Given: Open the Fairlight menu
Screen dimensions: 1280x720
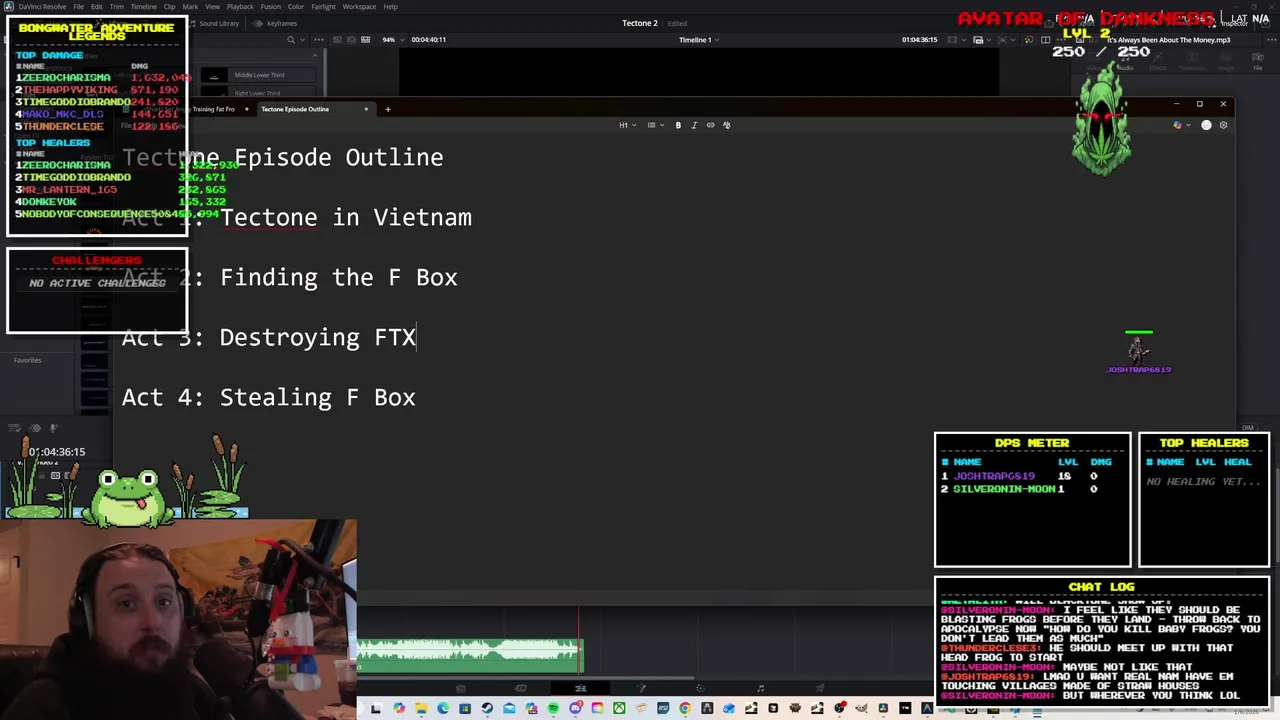Looking at the screenshot, I should (x=323, y=6).
